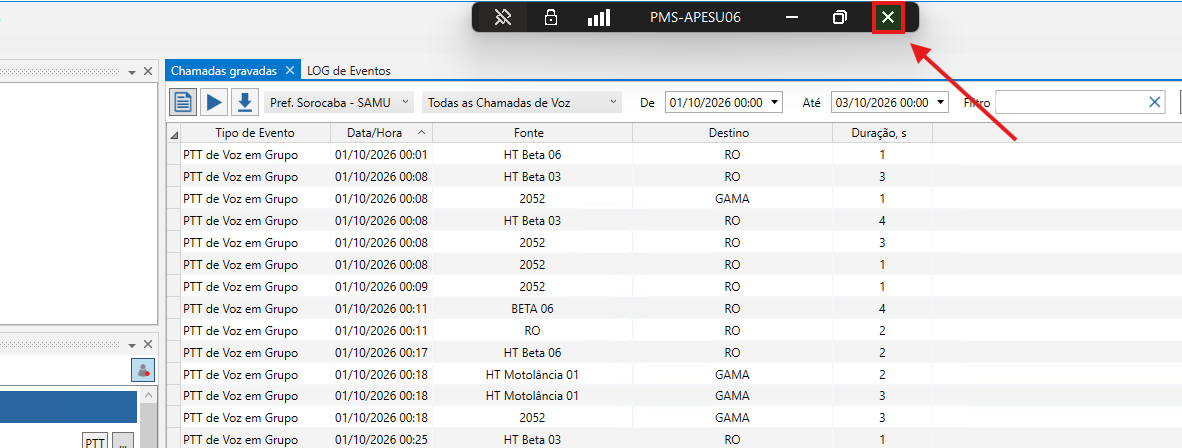This screenshot has width=1182, height=448.
Task: Select the 01/10/2026 00:25 row
Action: [x=674, y=438]
